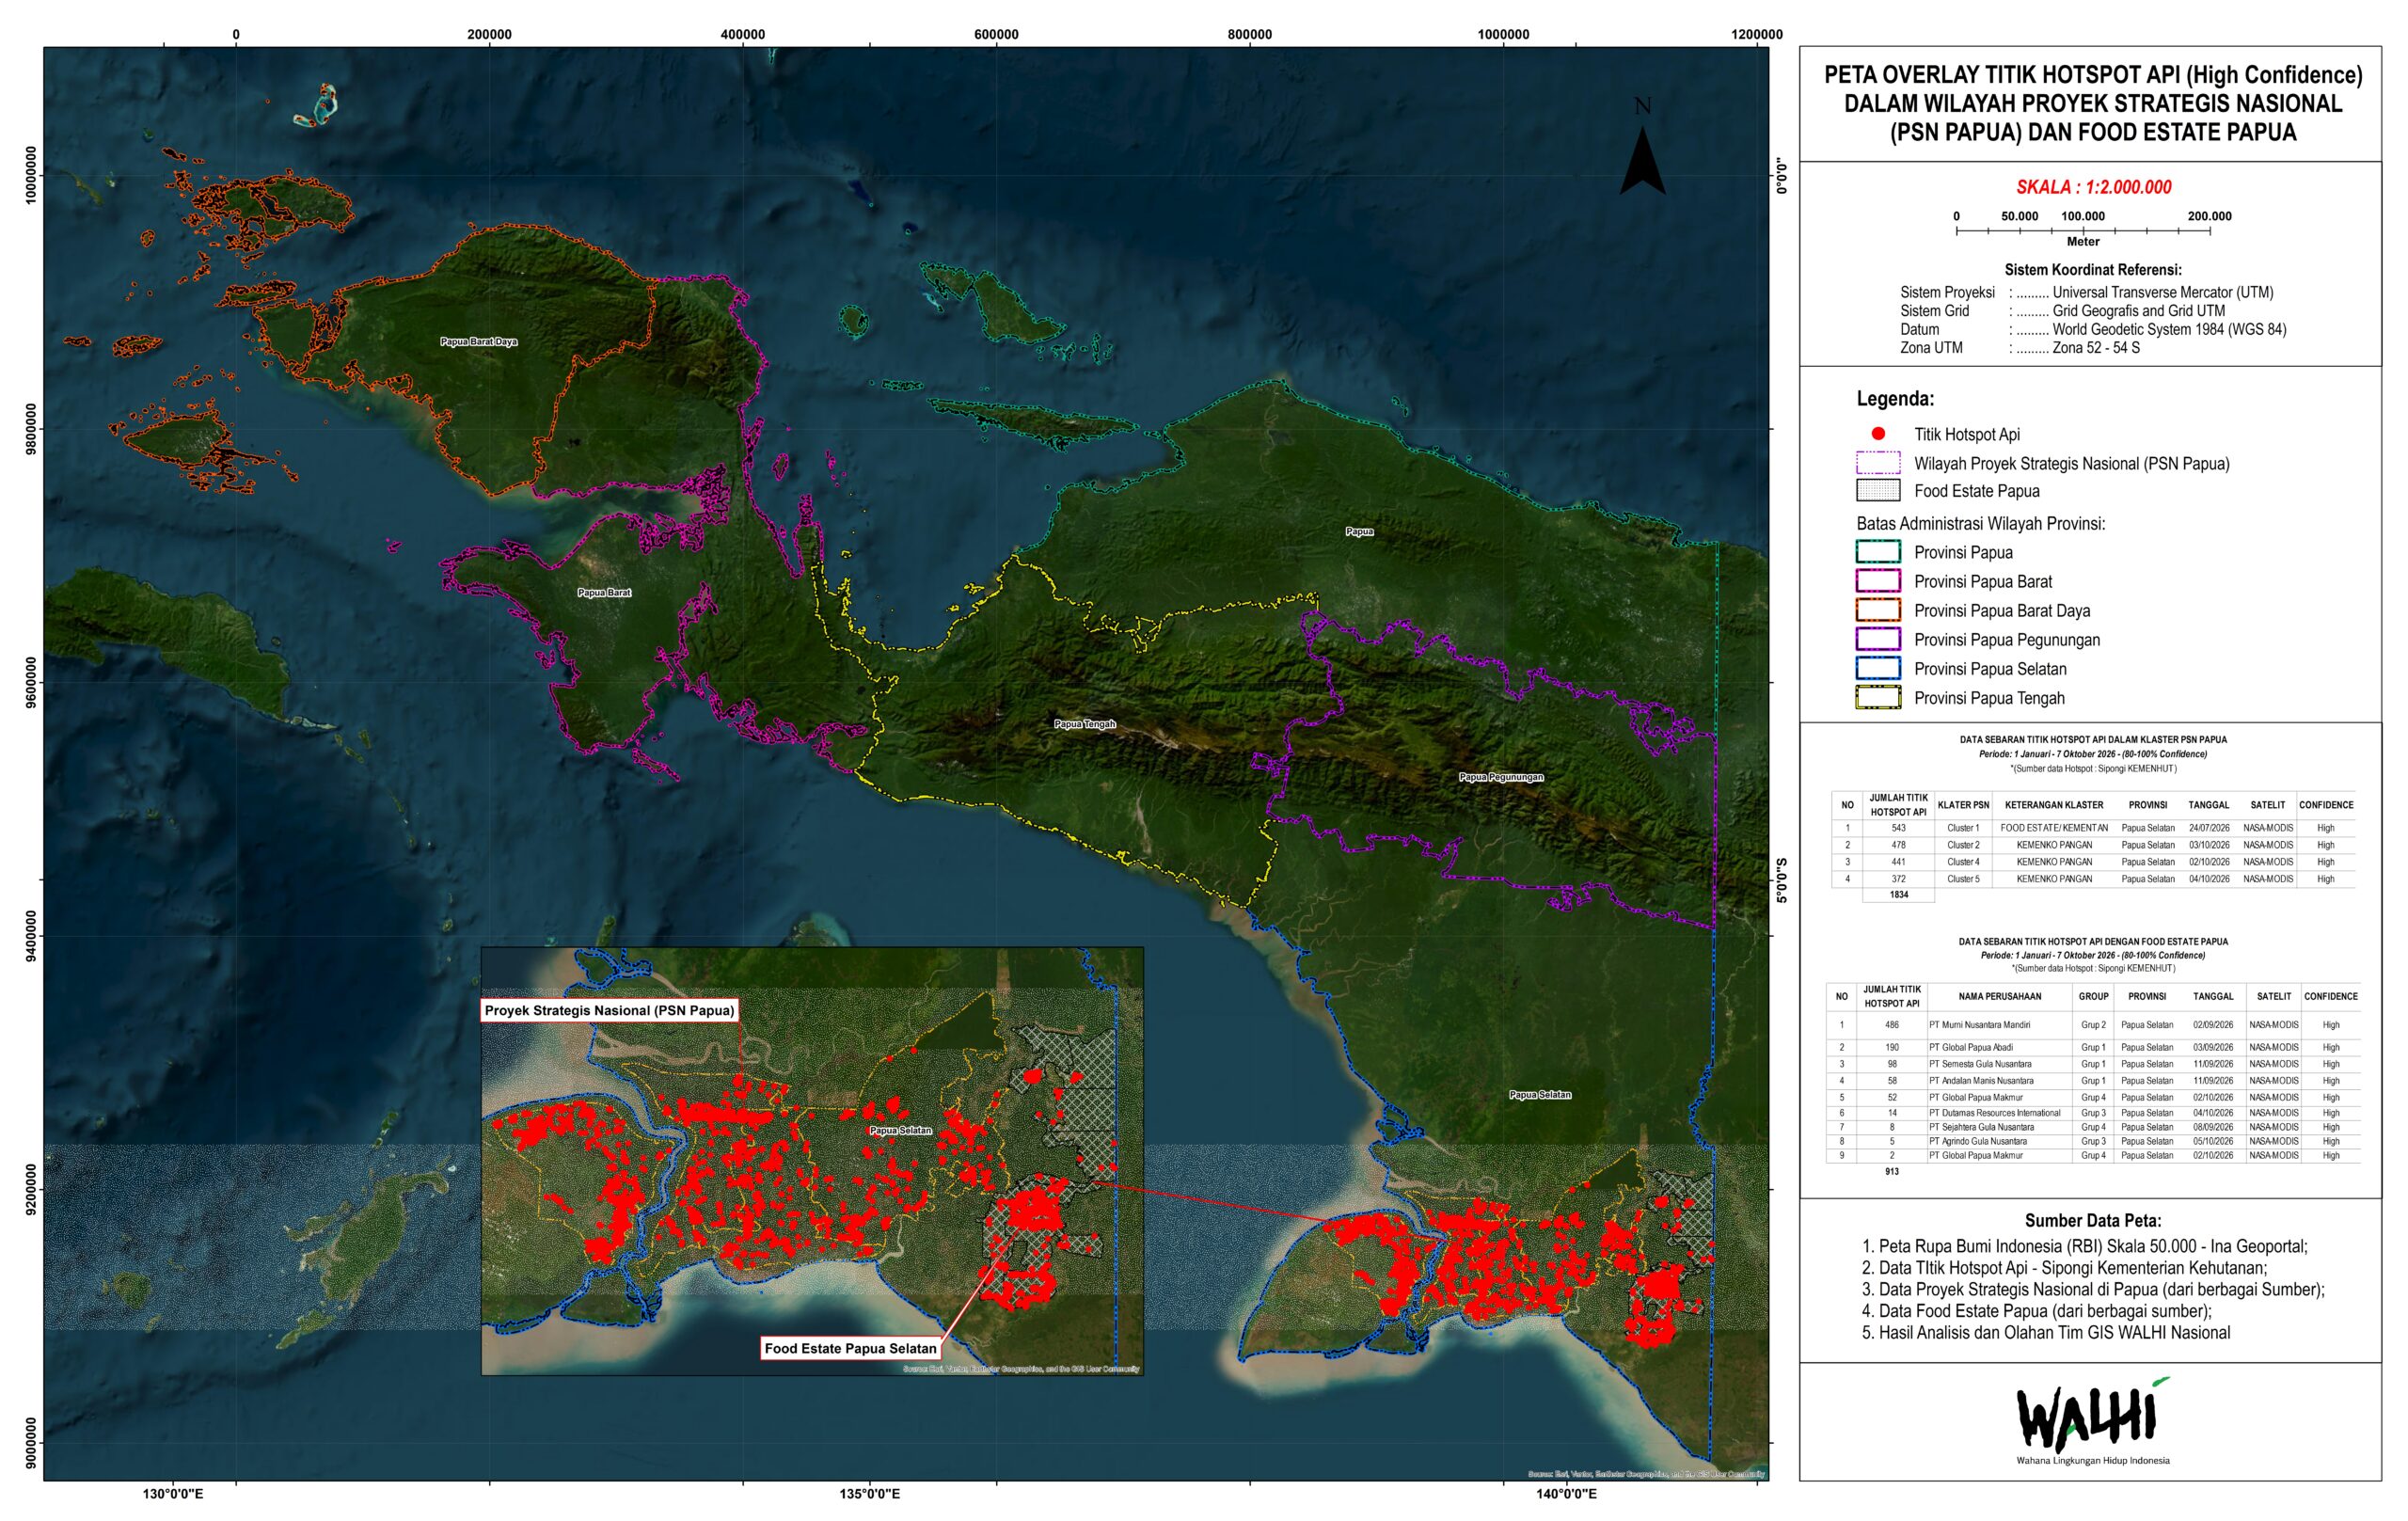Click the Provinsi Papua Pegunungan legend swatch
This screenshot has width=2408, height=1521.
pos(1878,638)
